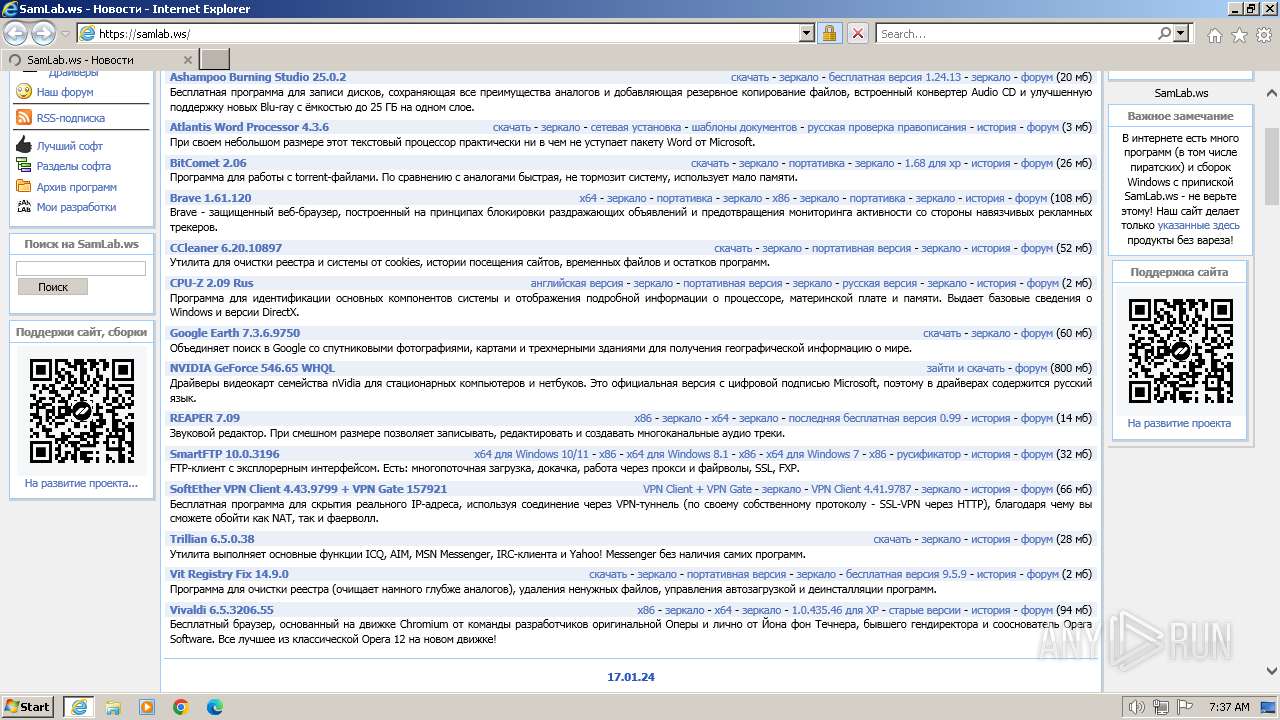Click the address bar URL
The width and height of the screenshot is (1280, 720).
pyautogui.click(x=144, y=33)
